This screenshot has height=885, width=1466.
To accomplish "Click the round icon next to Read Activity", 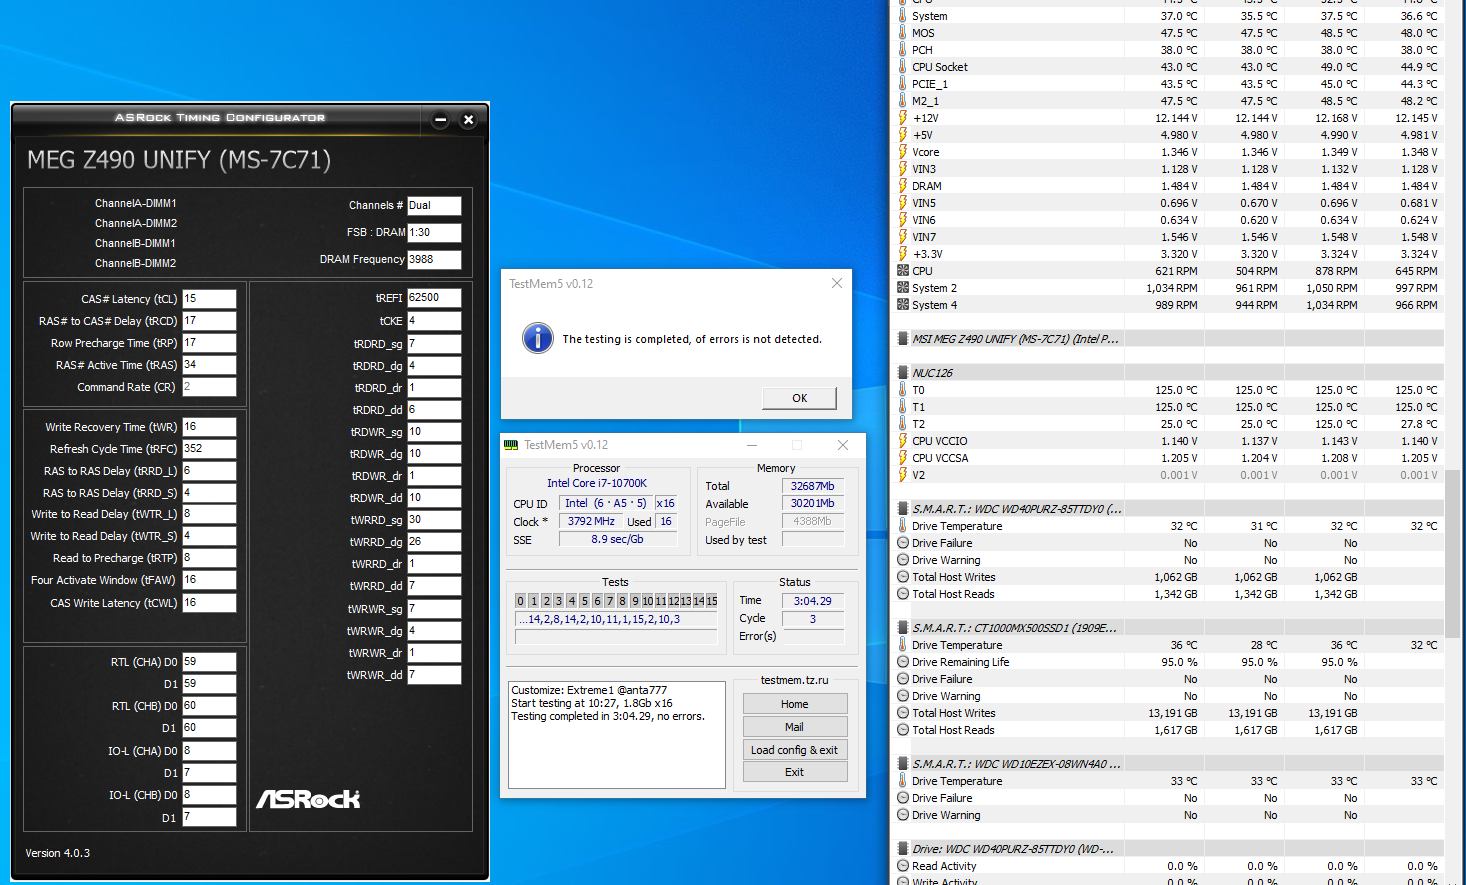I will (903, 866).
